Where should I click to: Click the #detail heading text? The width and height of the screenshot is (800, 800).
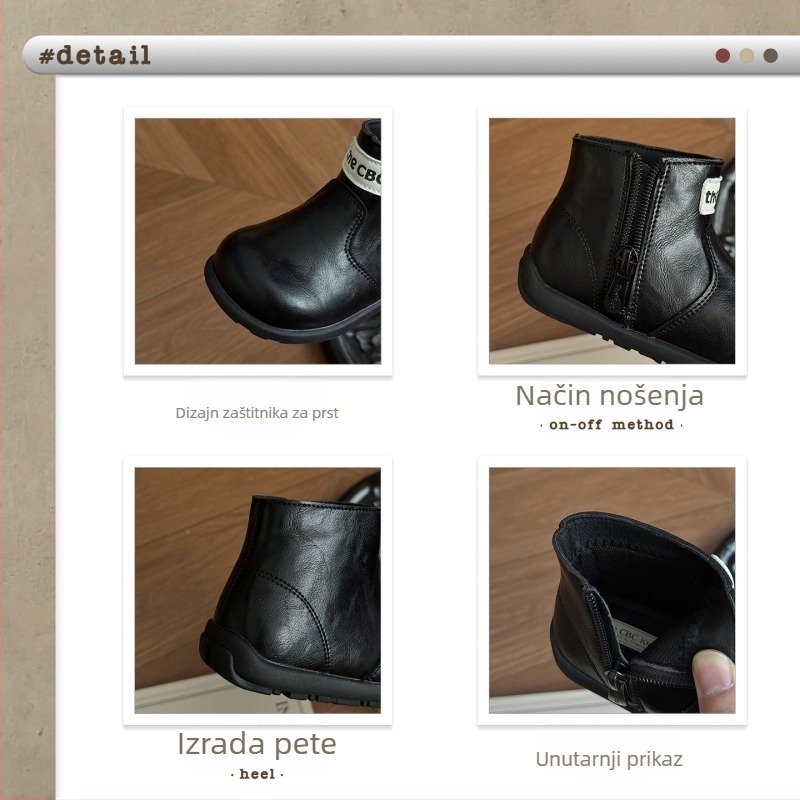pyautogui.click(x=95, y=55)
